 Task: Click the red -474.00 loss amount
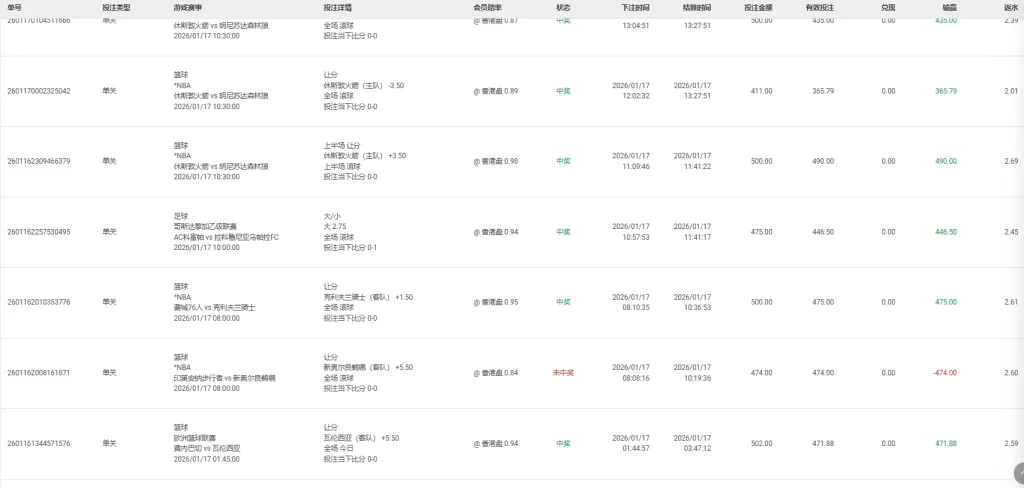click(x=946, y=372)
